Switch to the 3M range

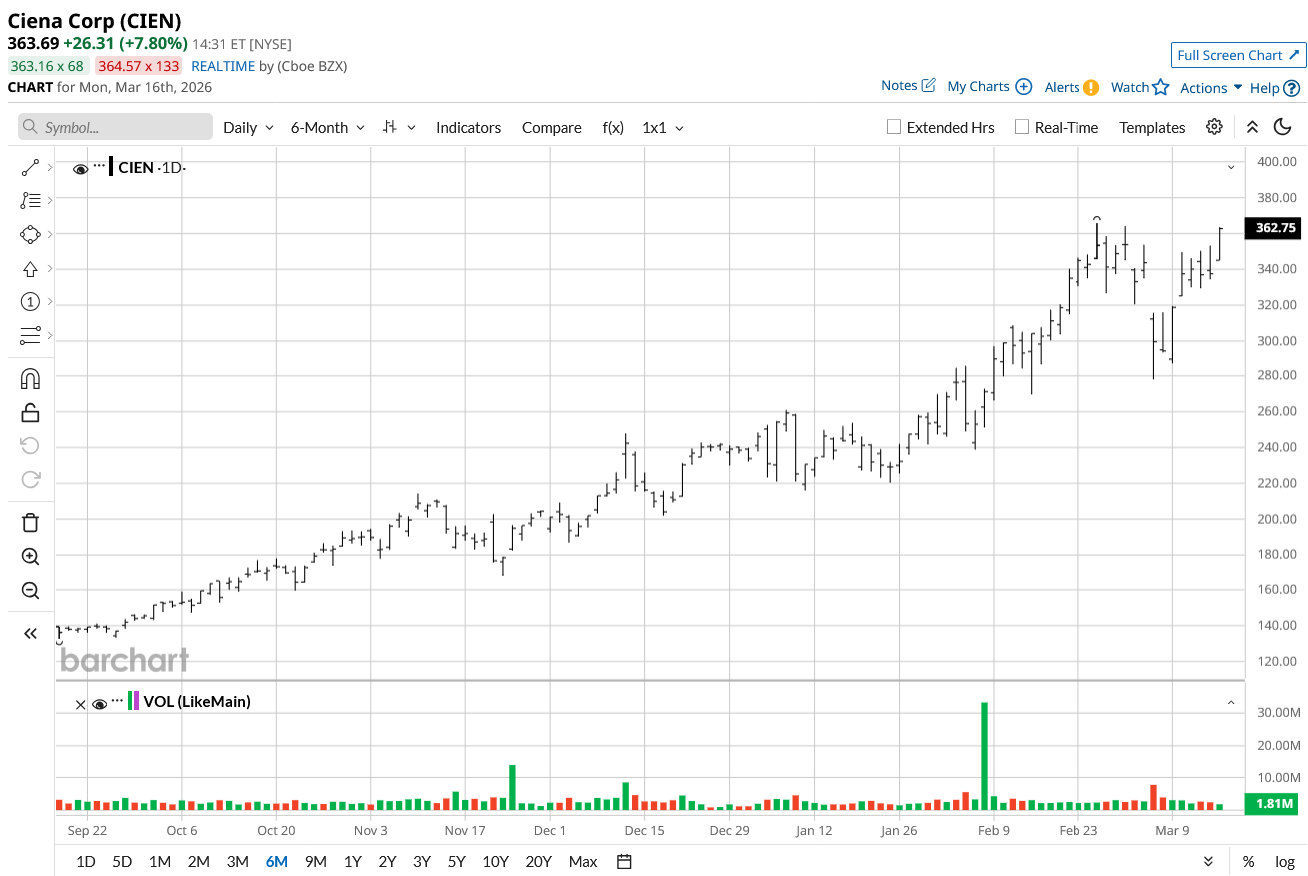[237, 861]
